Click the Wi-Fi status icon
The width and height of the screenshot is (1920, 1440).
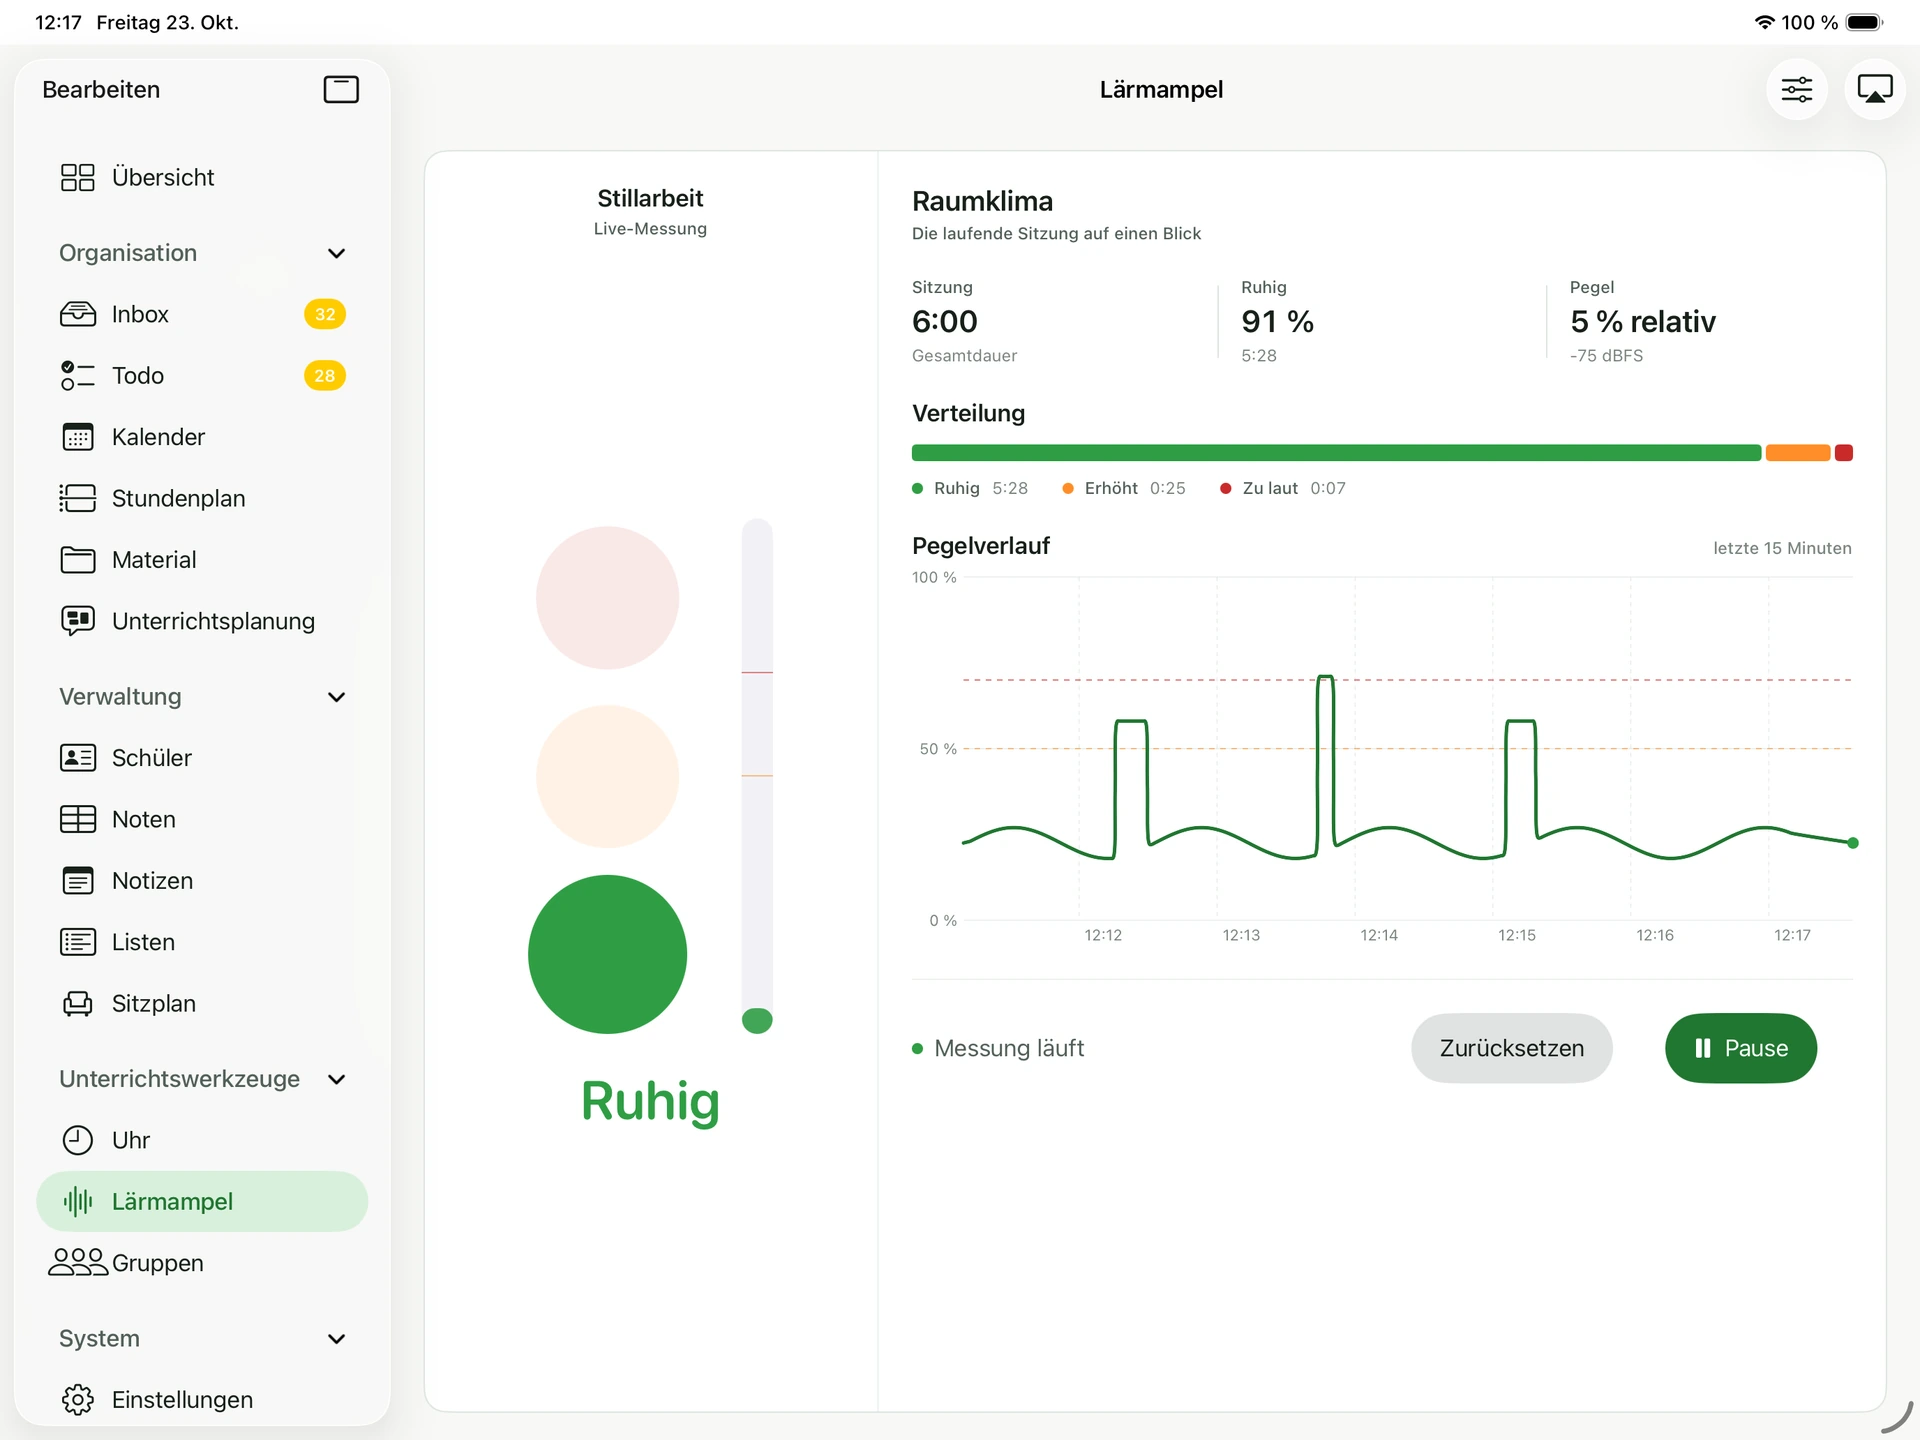pyautogui.click(x=1765, y=22)
